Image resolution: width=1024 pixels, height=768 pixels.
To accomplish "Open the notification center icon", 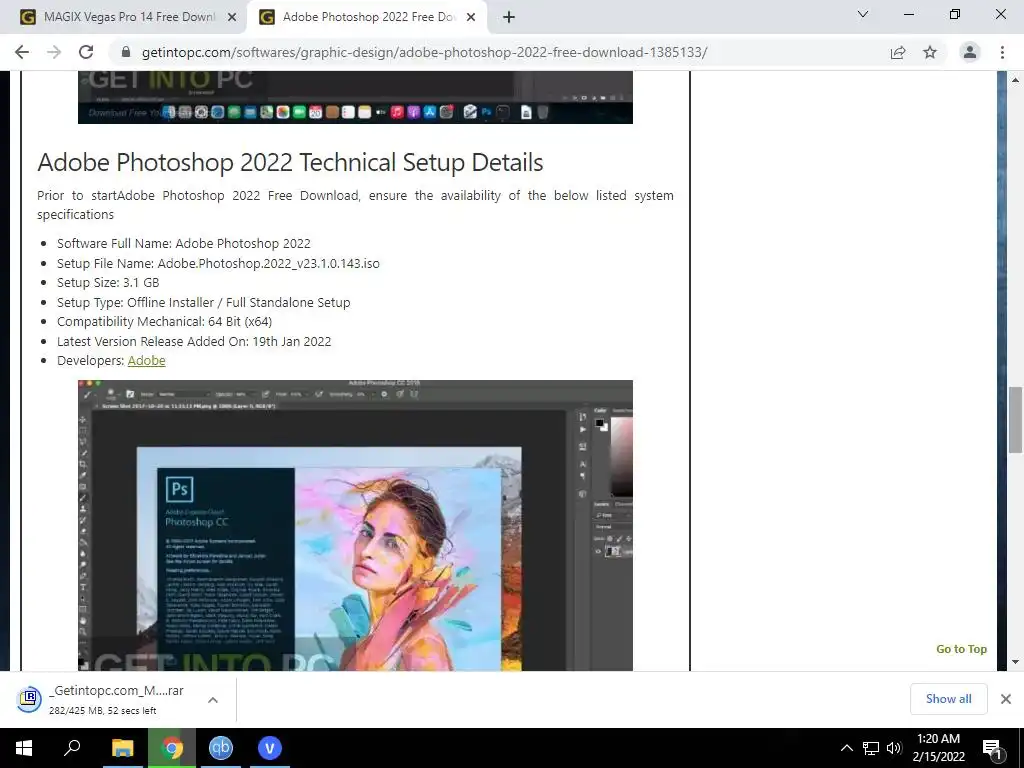I will point(993,748).
